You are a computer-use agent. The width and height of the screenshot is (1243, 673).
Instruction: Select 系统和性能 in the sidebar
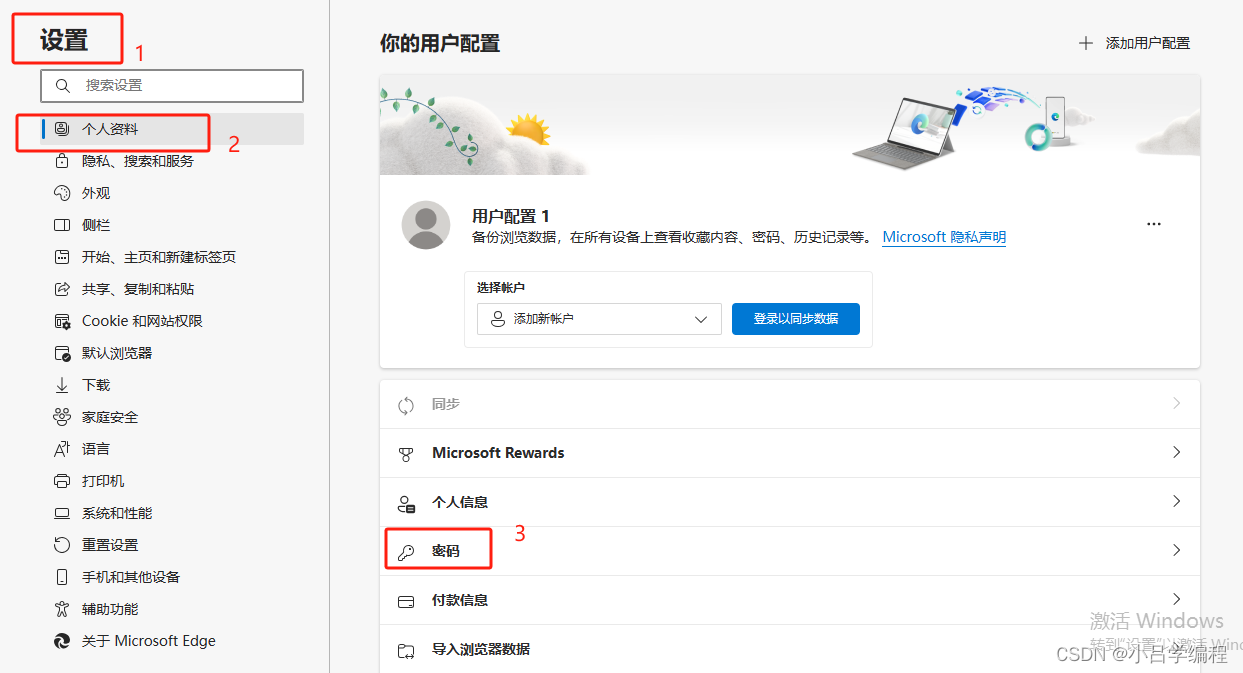pyautogui.click(x=173, y=513)
